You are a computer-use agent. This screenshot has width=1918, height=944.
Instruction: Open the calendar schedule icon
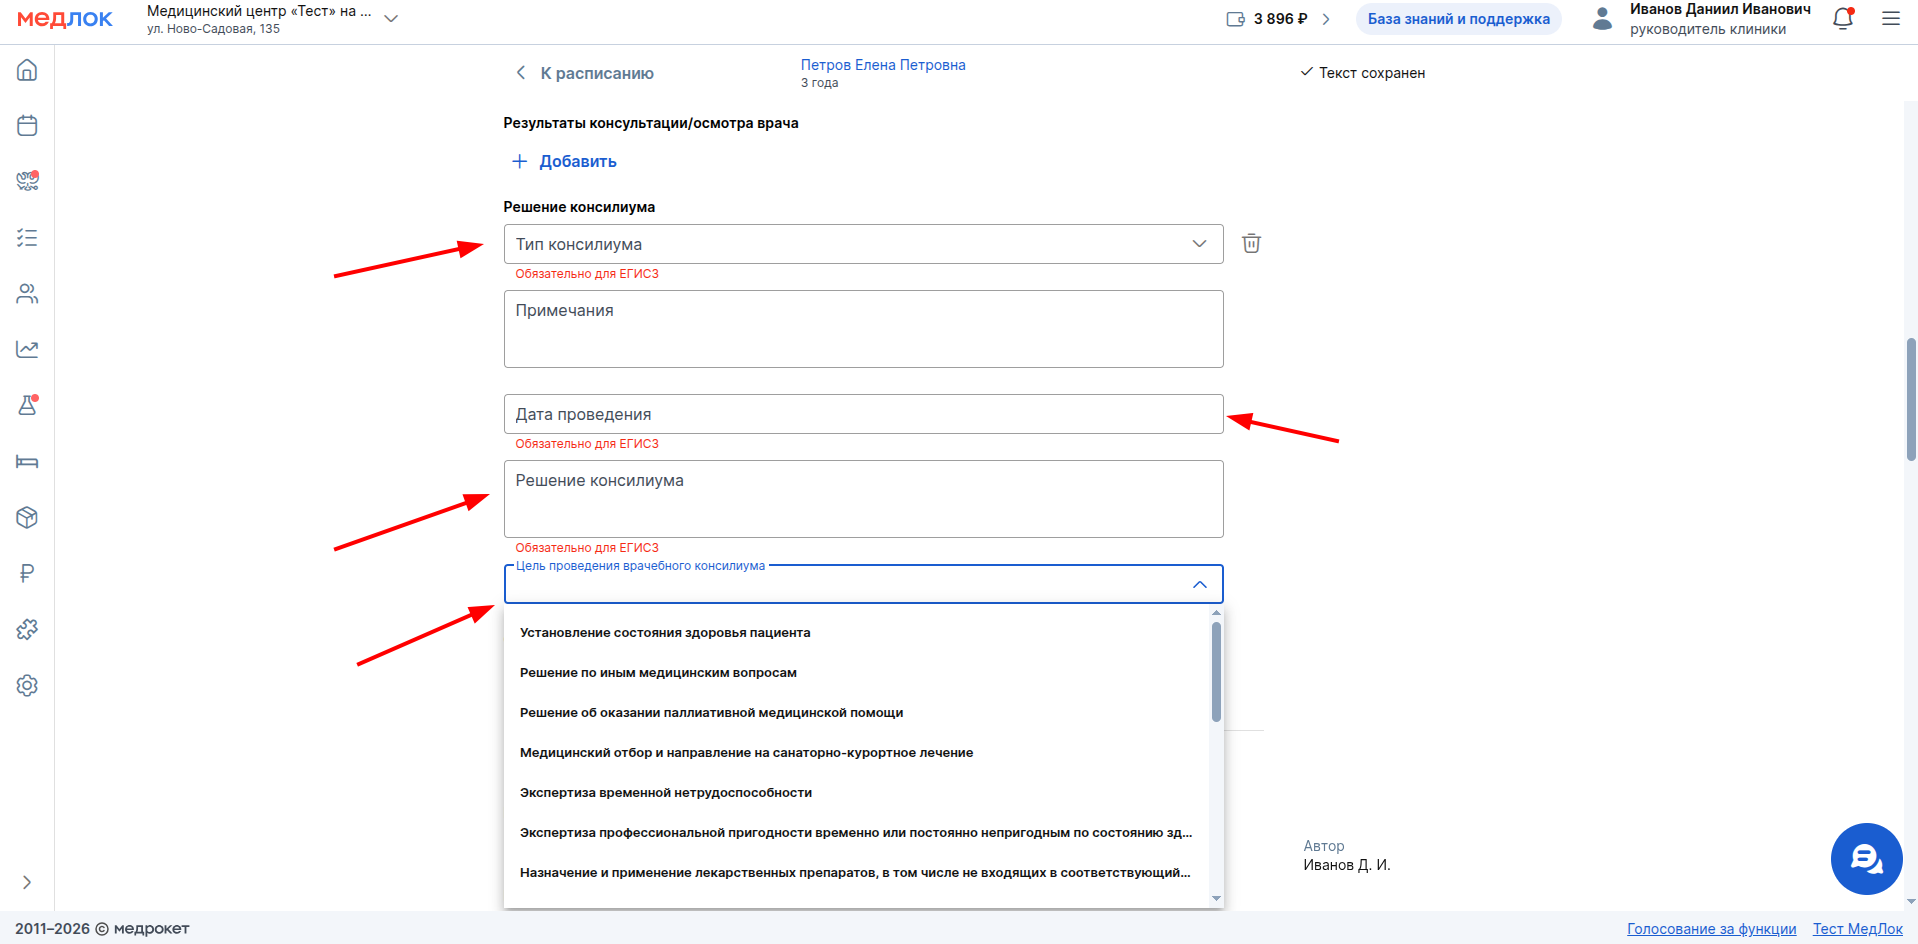pos(27,126)
